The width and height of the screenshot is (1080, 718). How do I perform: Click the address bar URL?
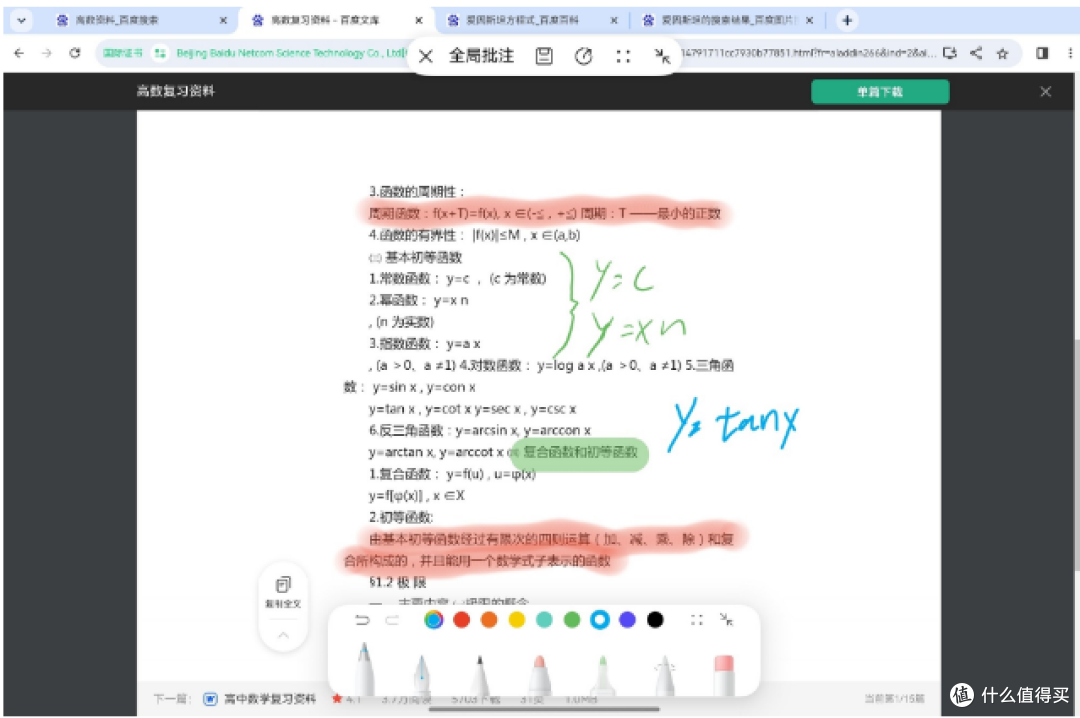807,53
